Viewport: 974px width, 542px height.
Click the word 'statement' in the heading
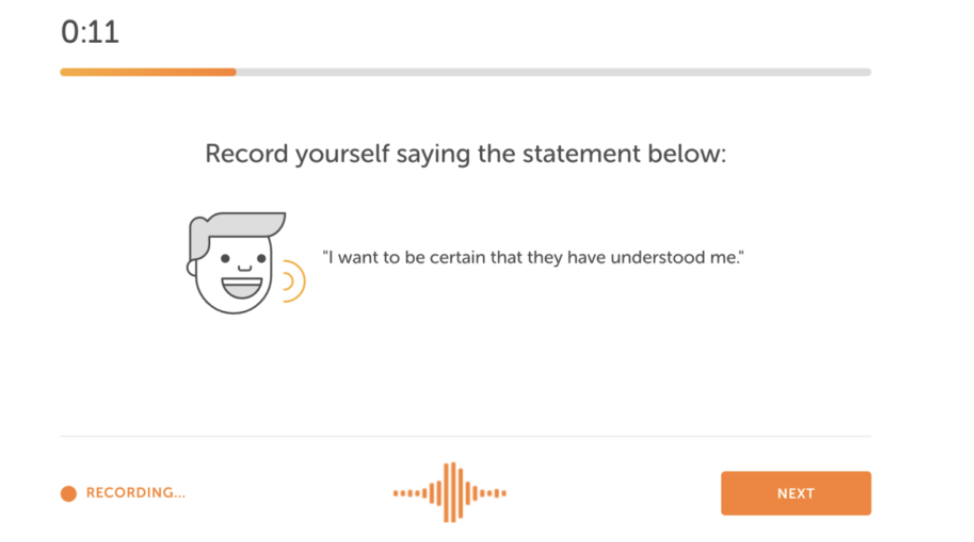click(581, 154)
